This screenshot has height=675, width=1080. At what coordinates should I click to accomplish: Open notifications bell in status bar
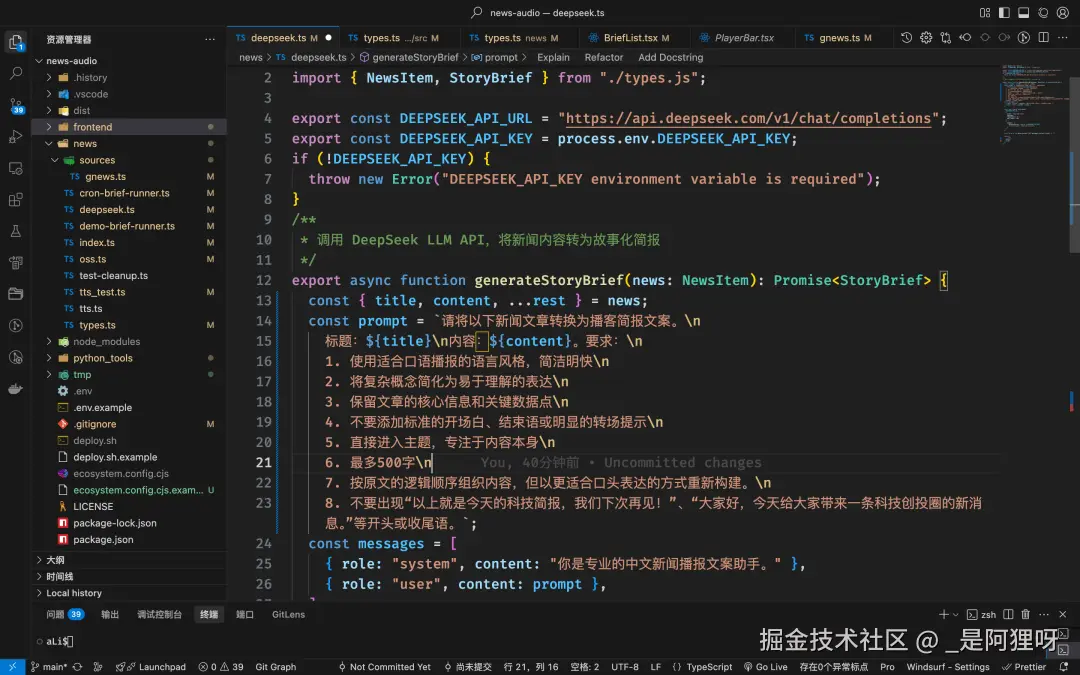(x=1064, y=667)
